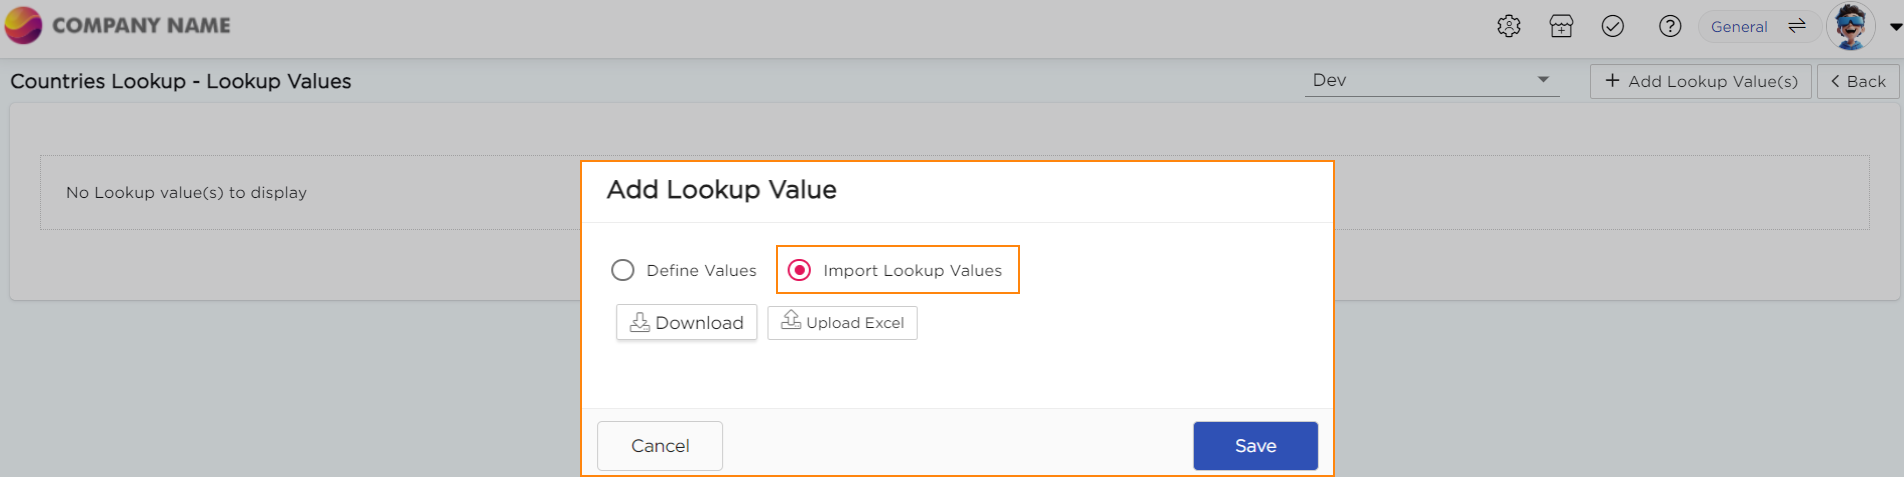The height and width of the screenshot is (477, 1904).
Task: Click the General workspace switcher
Action: (1739, 27)
